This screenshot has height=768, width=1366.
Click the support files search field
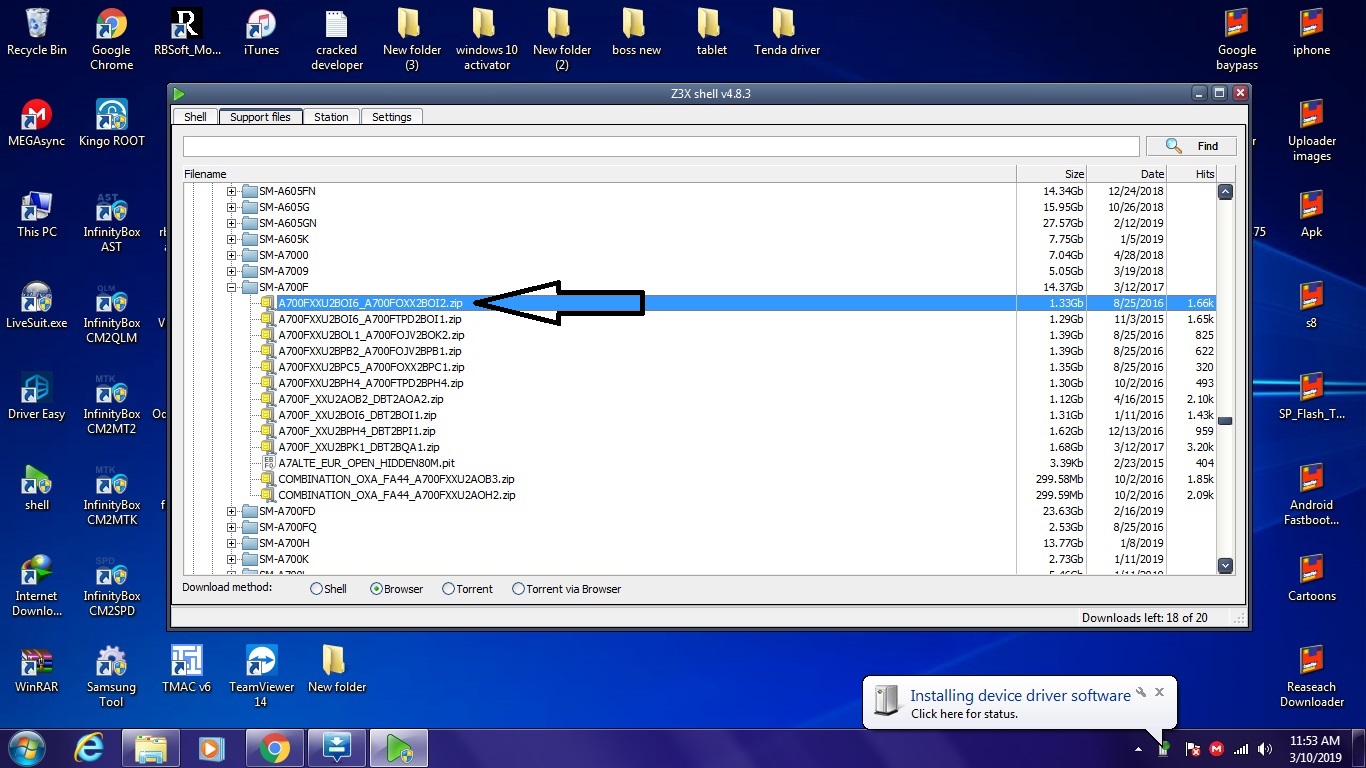pos(661,146)
